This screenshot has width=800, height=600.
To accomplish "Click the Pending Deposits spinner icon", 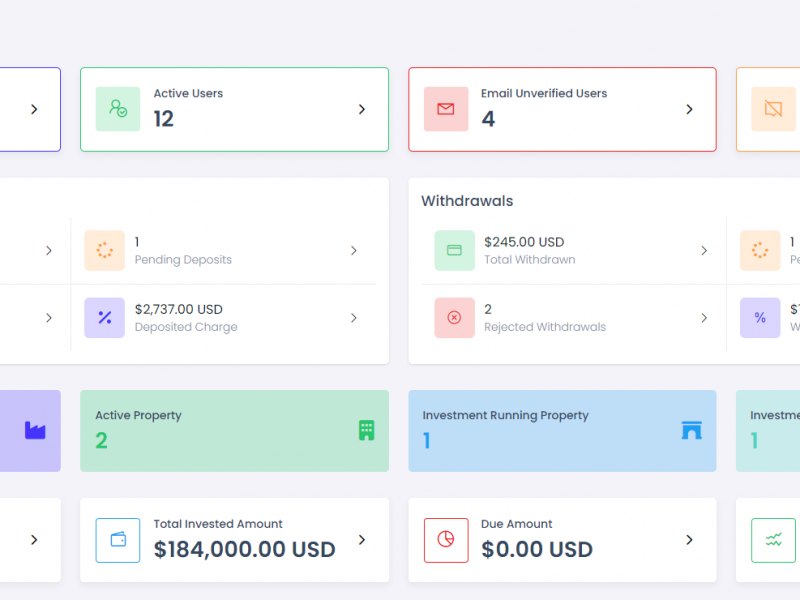I will point(105,251).
